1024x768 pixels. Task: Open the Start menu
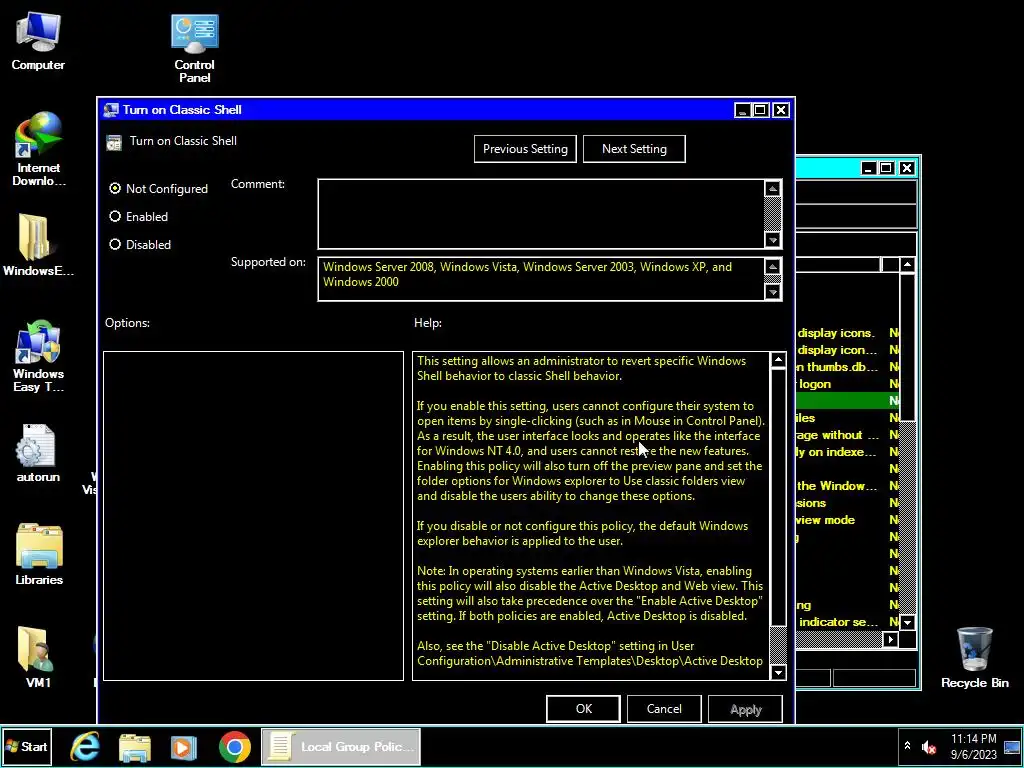click(27, 746)
